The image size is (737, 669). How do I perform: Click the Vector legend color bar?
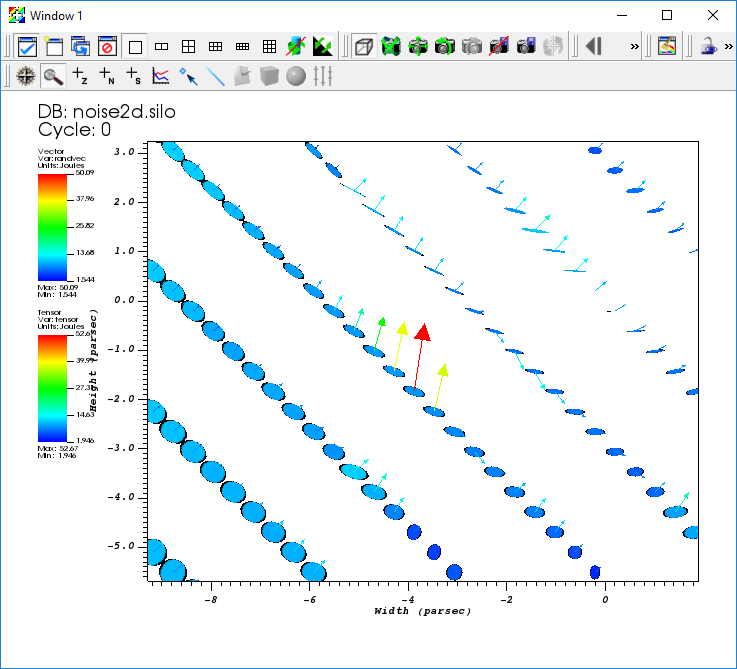[52, 227]
